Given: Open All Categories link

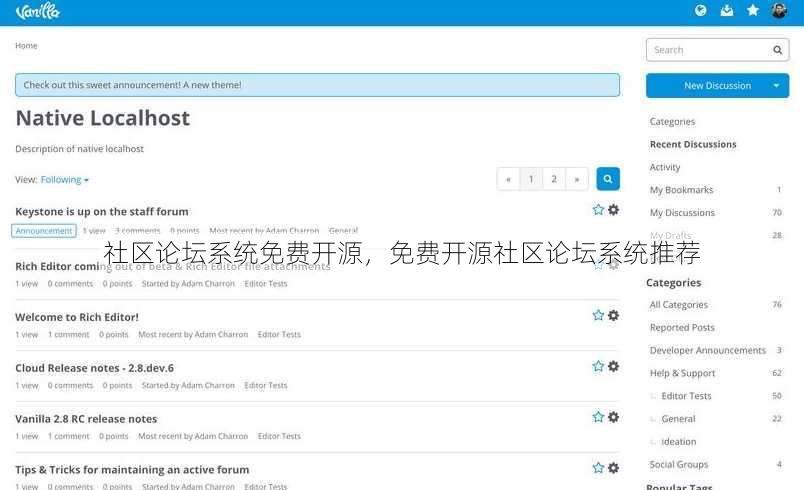Looking at the screenshot, I should [x=678, y=304].
